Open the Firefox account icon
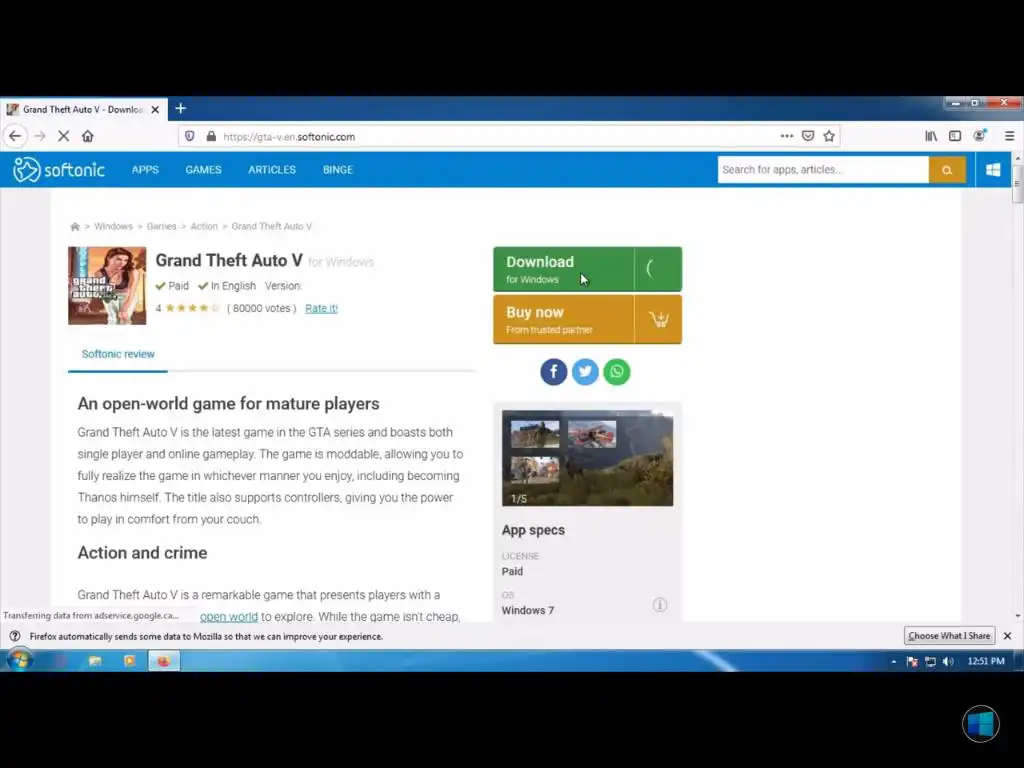Viewport: 1024px width, 768px height. click(979, 136)
